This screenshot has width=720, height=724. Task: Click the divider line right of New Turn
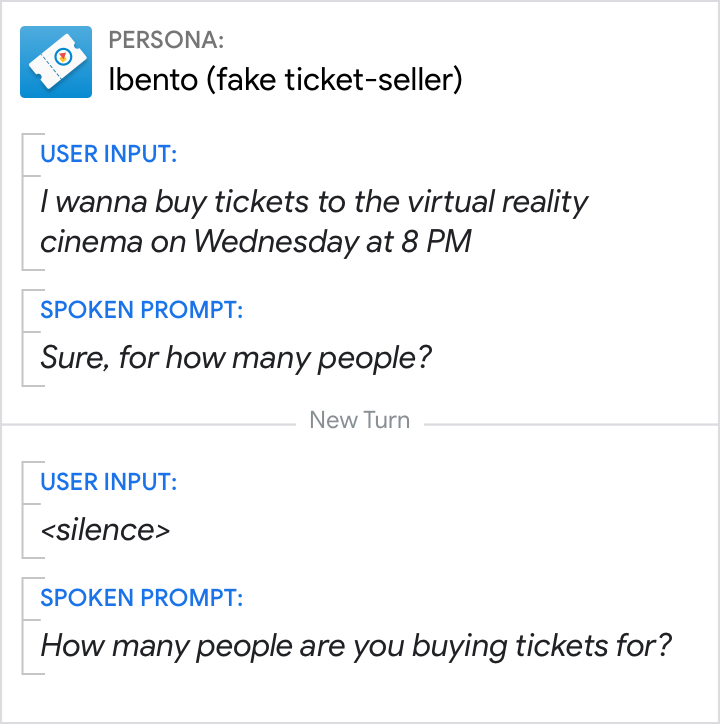pos(570,424)
